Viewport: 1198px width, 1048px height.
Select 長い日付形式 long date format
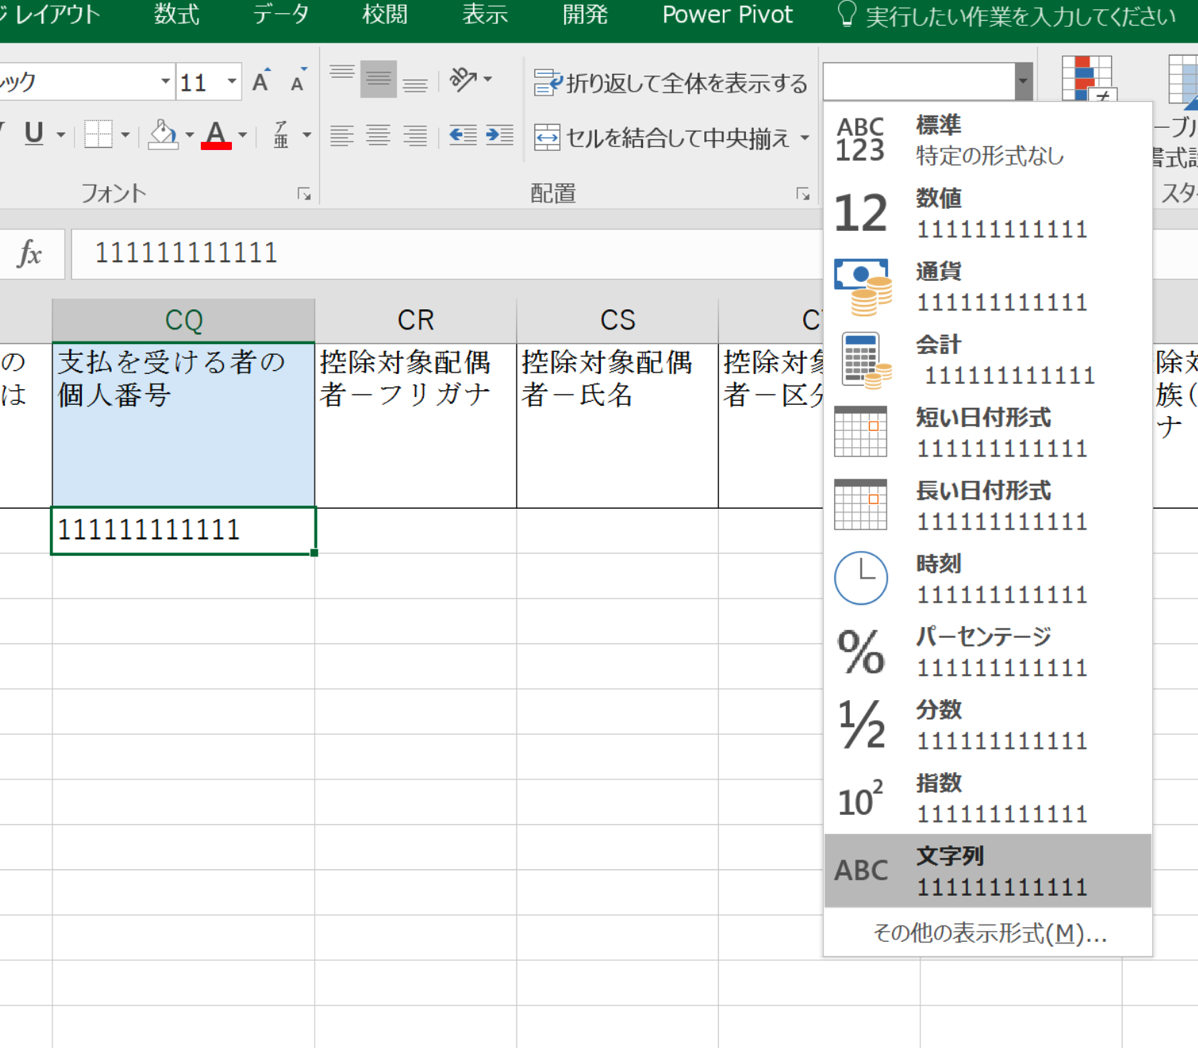point(988,506)
